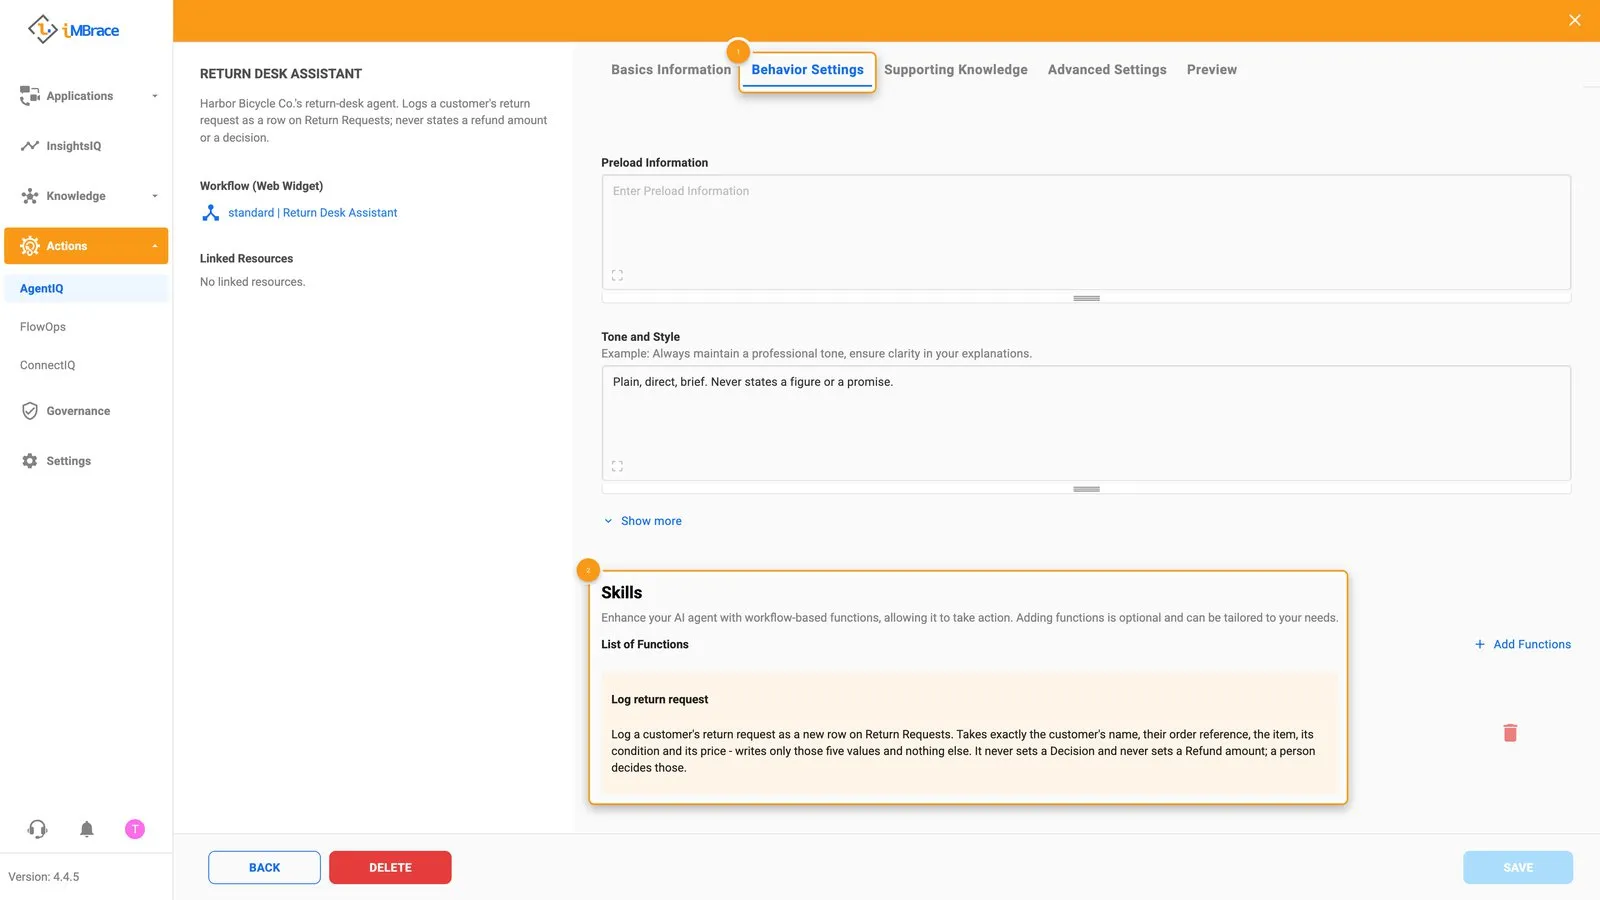Click the red DELETE button
The height and width of the screenshot is (900, 1600).
pos(390,868)
